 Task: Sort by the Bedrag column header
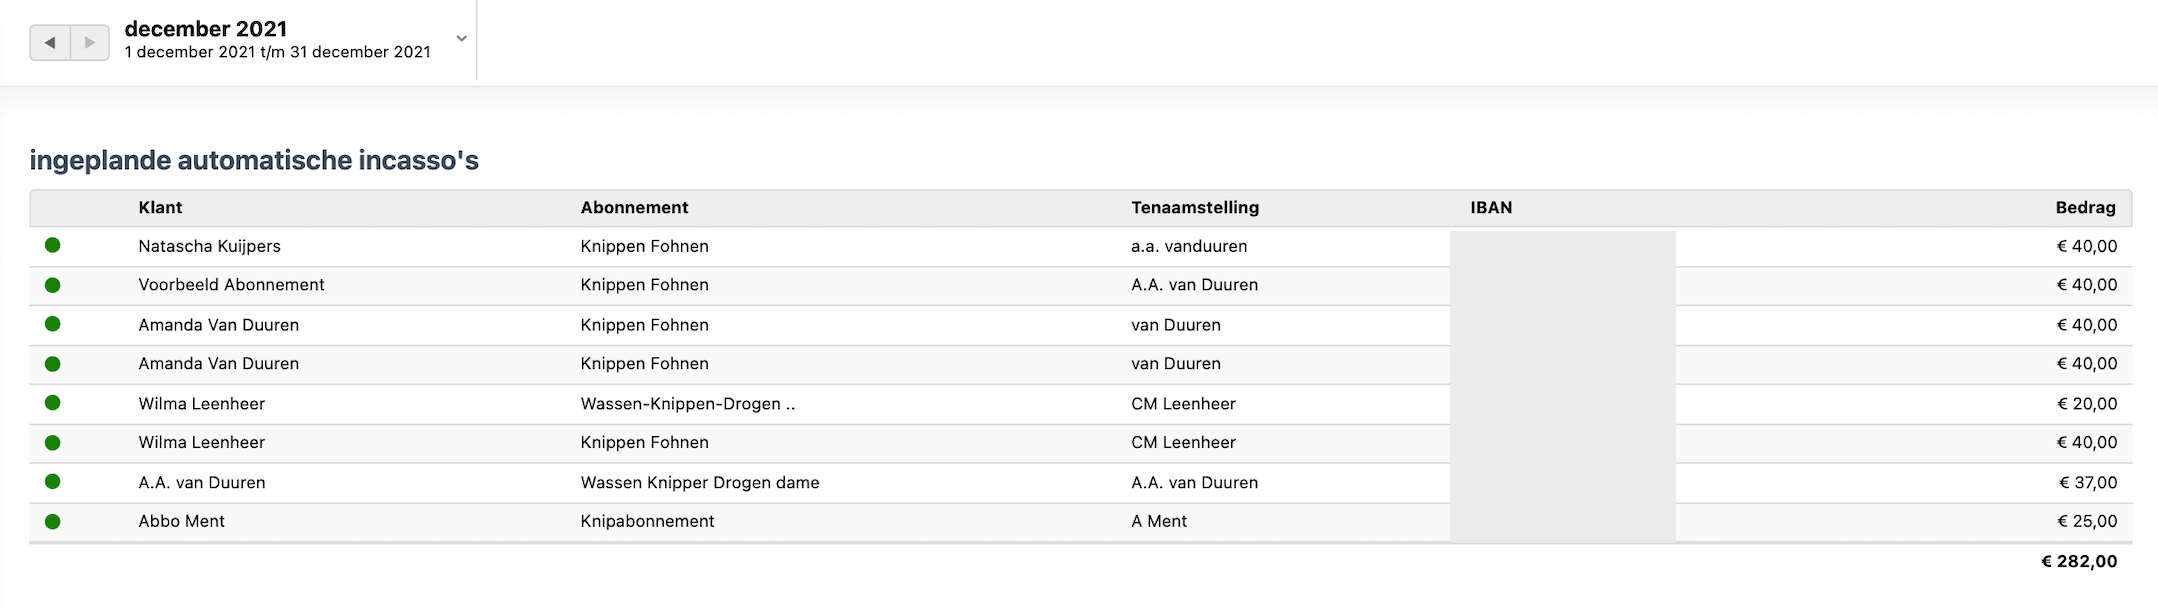2085,208
